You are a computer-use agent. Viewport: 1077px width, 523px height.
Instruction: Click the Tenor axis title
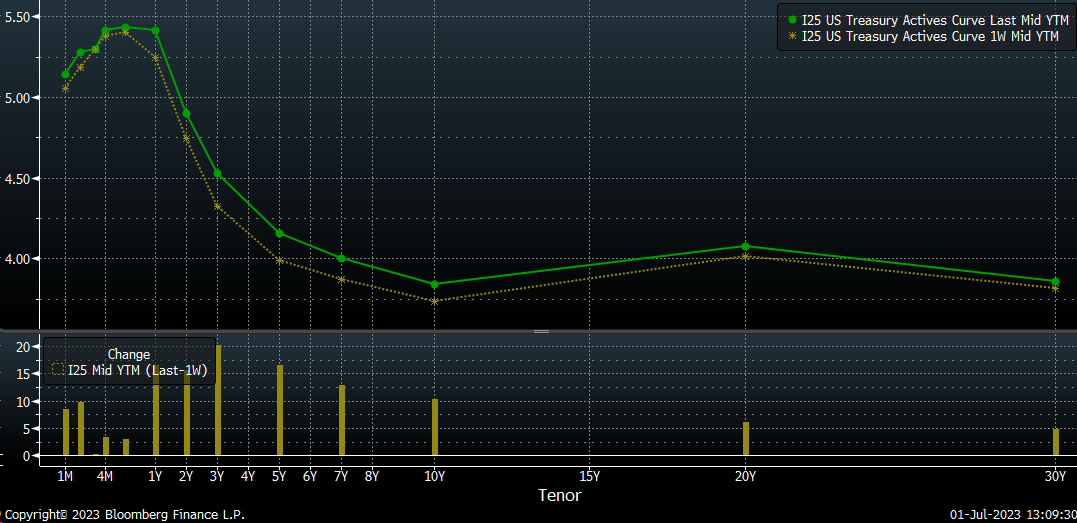point(560,495)
